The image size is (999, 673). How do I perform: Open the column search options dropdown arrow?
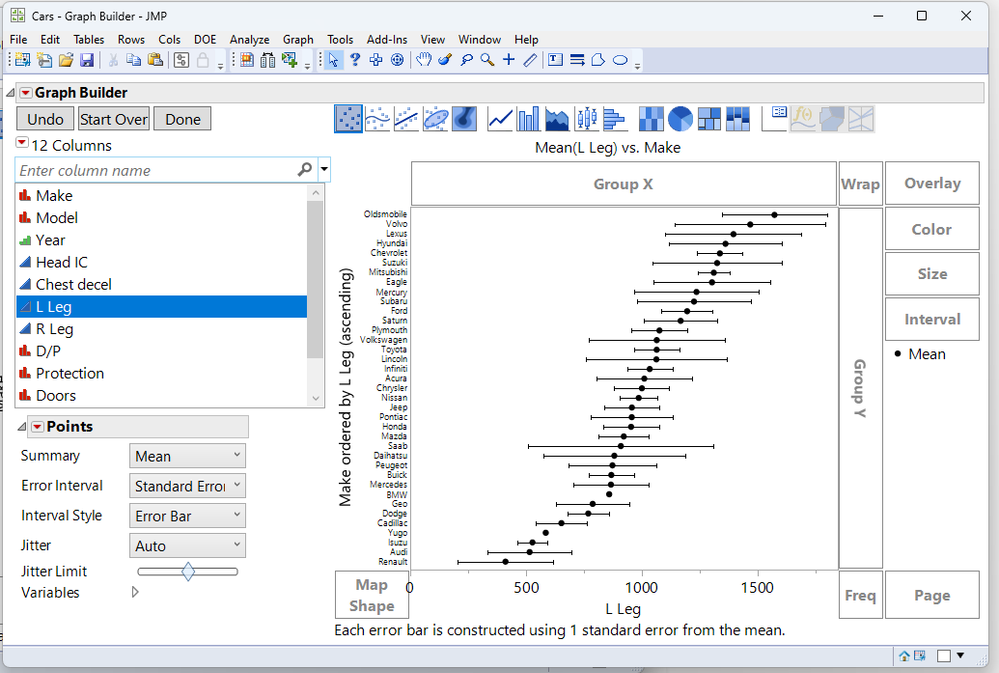[x=324, y=170]
